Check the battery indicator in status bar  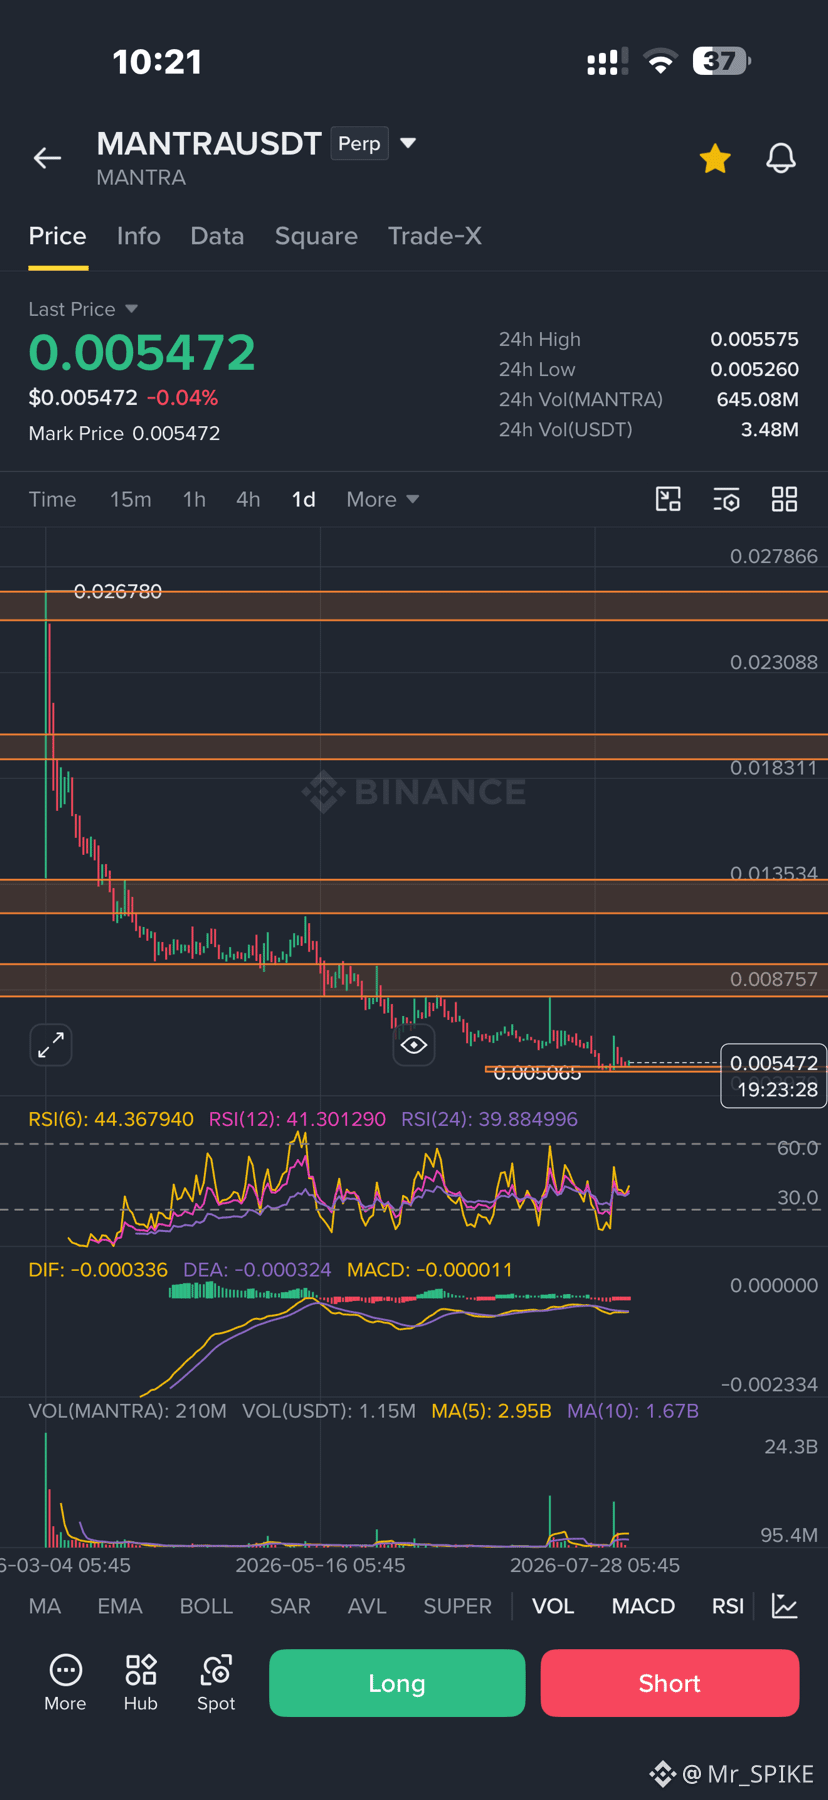pos(721,61)
